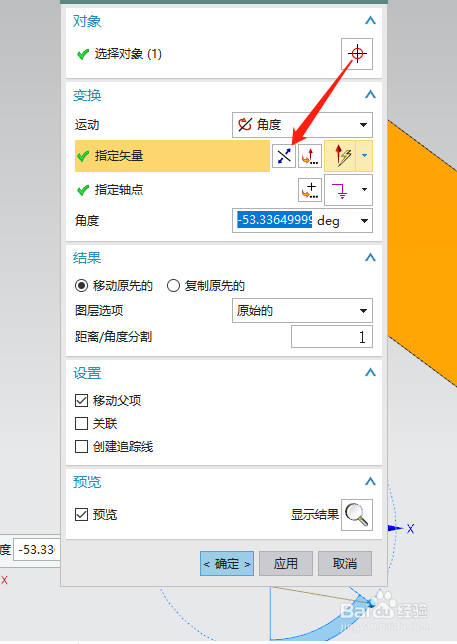This screenshot has height=644, width=457.
Task: Open the angle deg unit dropdown
Action: [x=364, y=221]
